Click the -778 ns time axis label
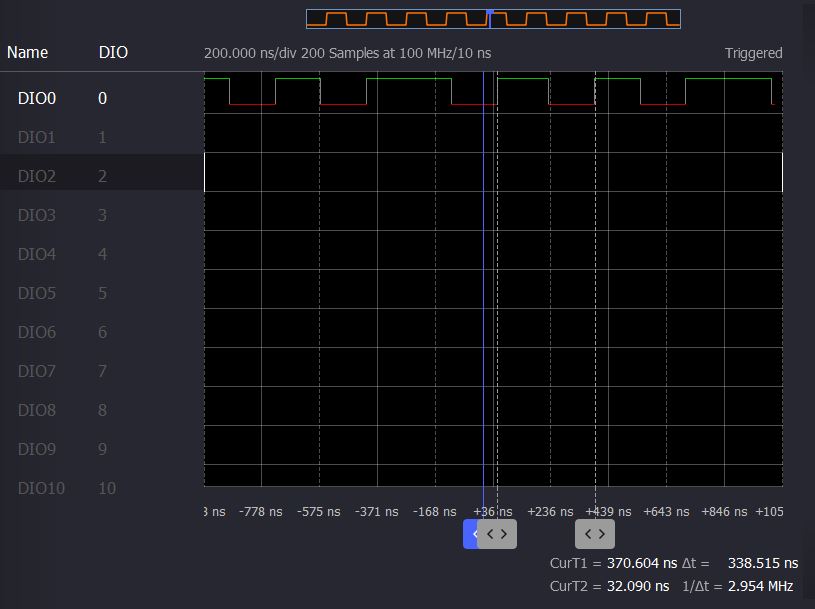Image resolution: width=815 pixels, height=609 pixels. [x=260, y=512]
